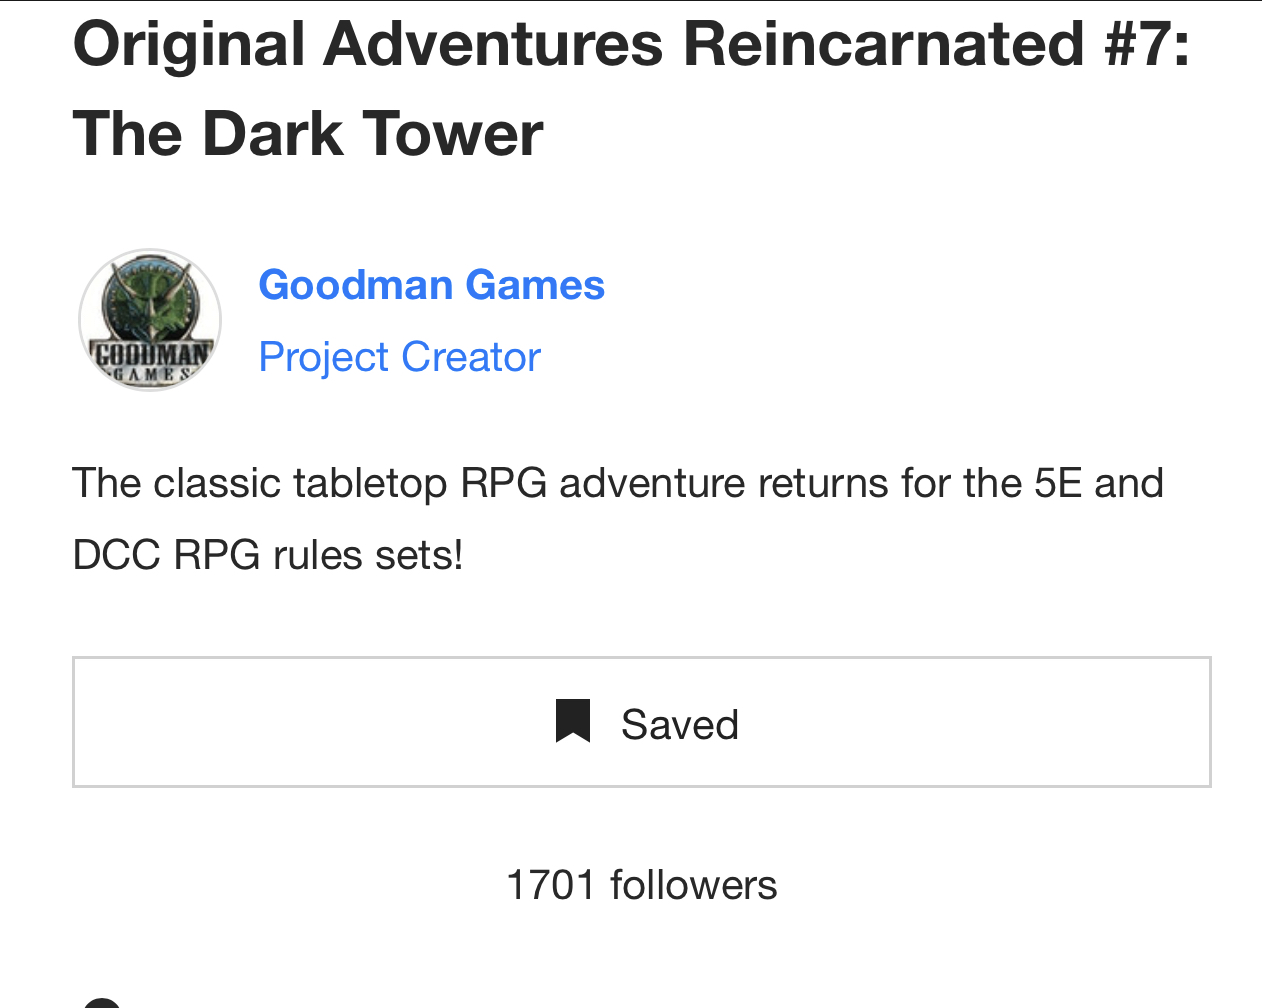The width and height of the screenshot is (1262, 1008).
Task: Unsave the project via the Saved label
Action: pyautogui.click(x=680, y=724)
